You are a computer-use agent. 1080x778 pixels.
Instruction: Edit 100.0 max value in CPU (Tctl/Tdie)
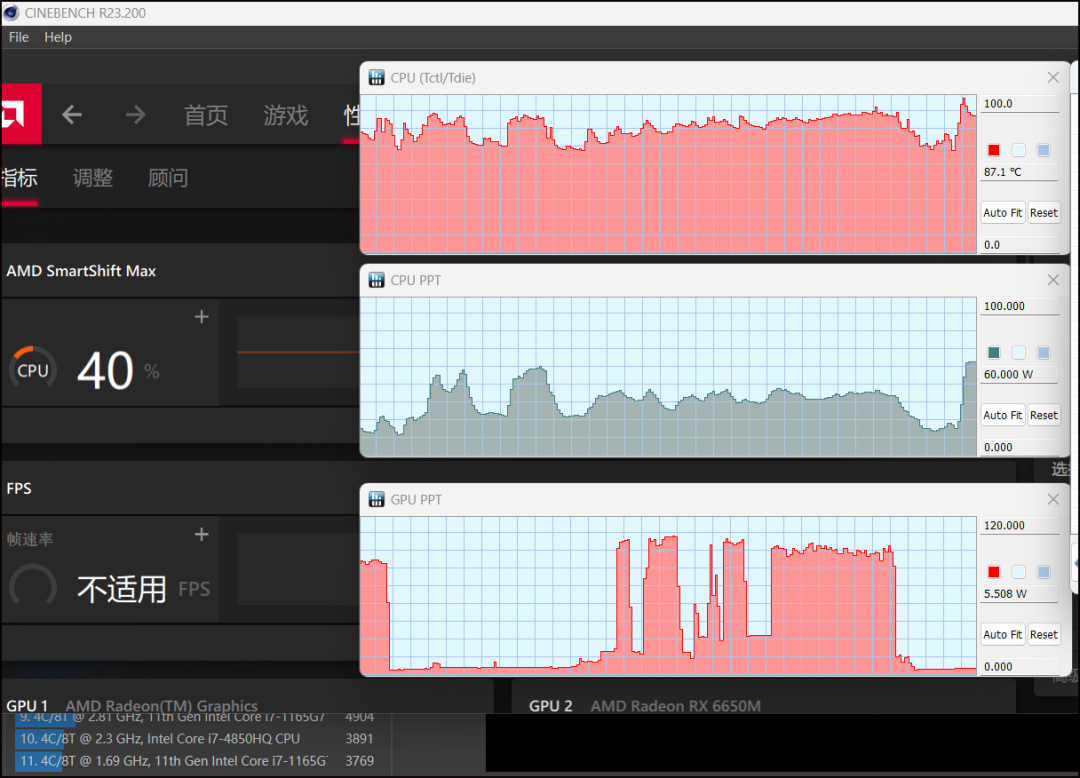pyautogui.click(x=1019, y=104)
